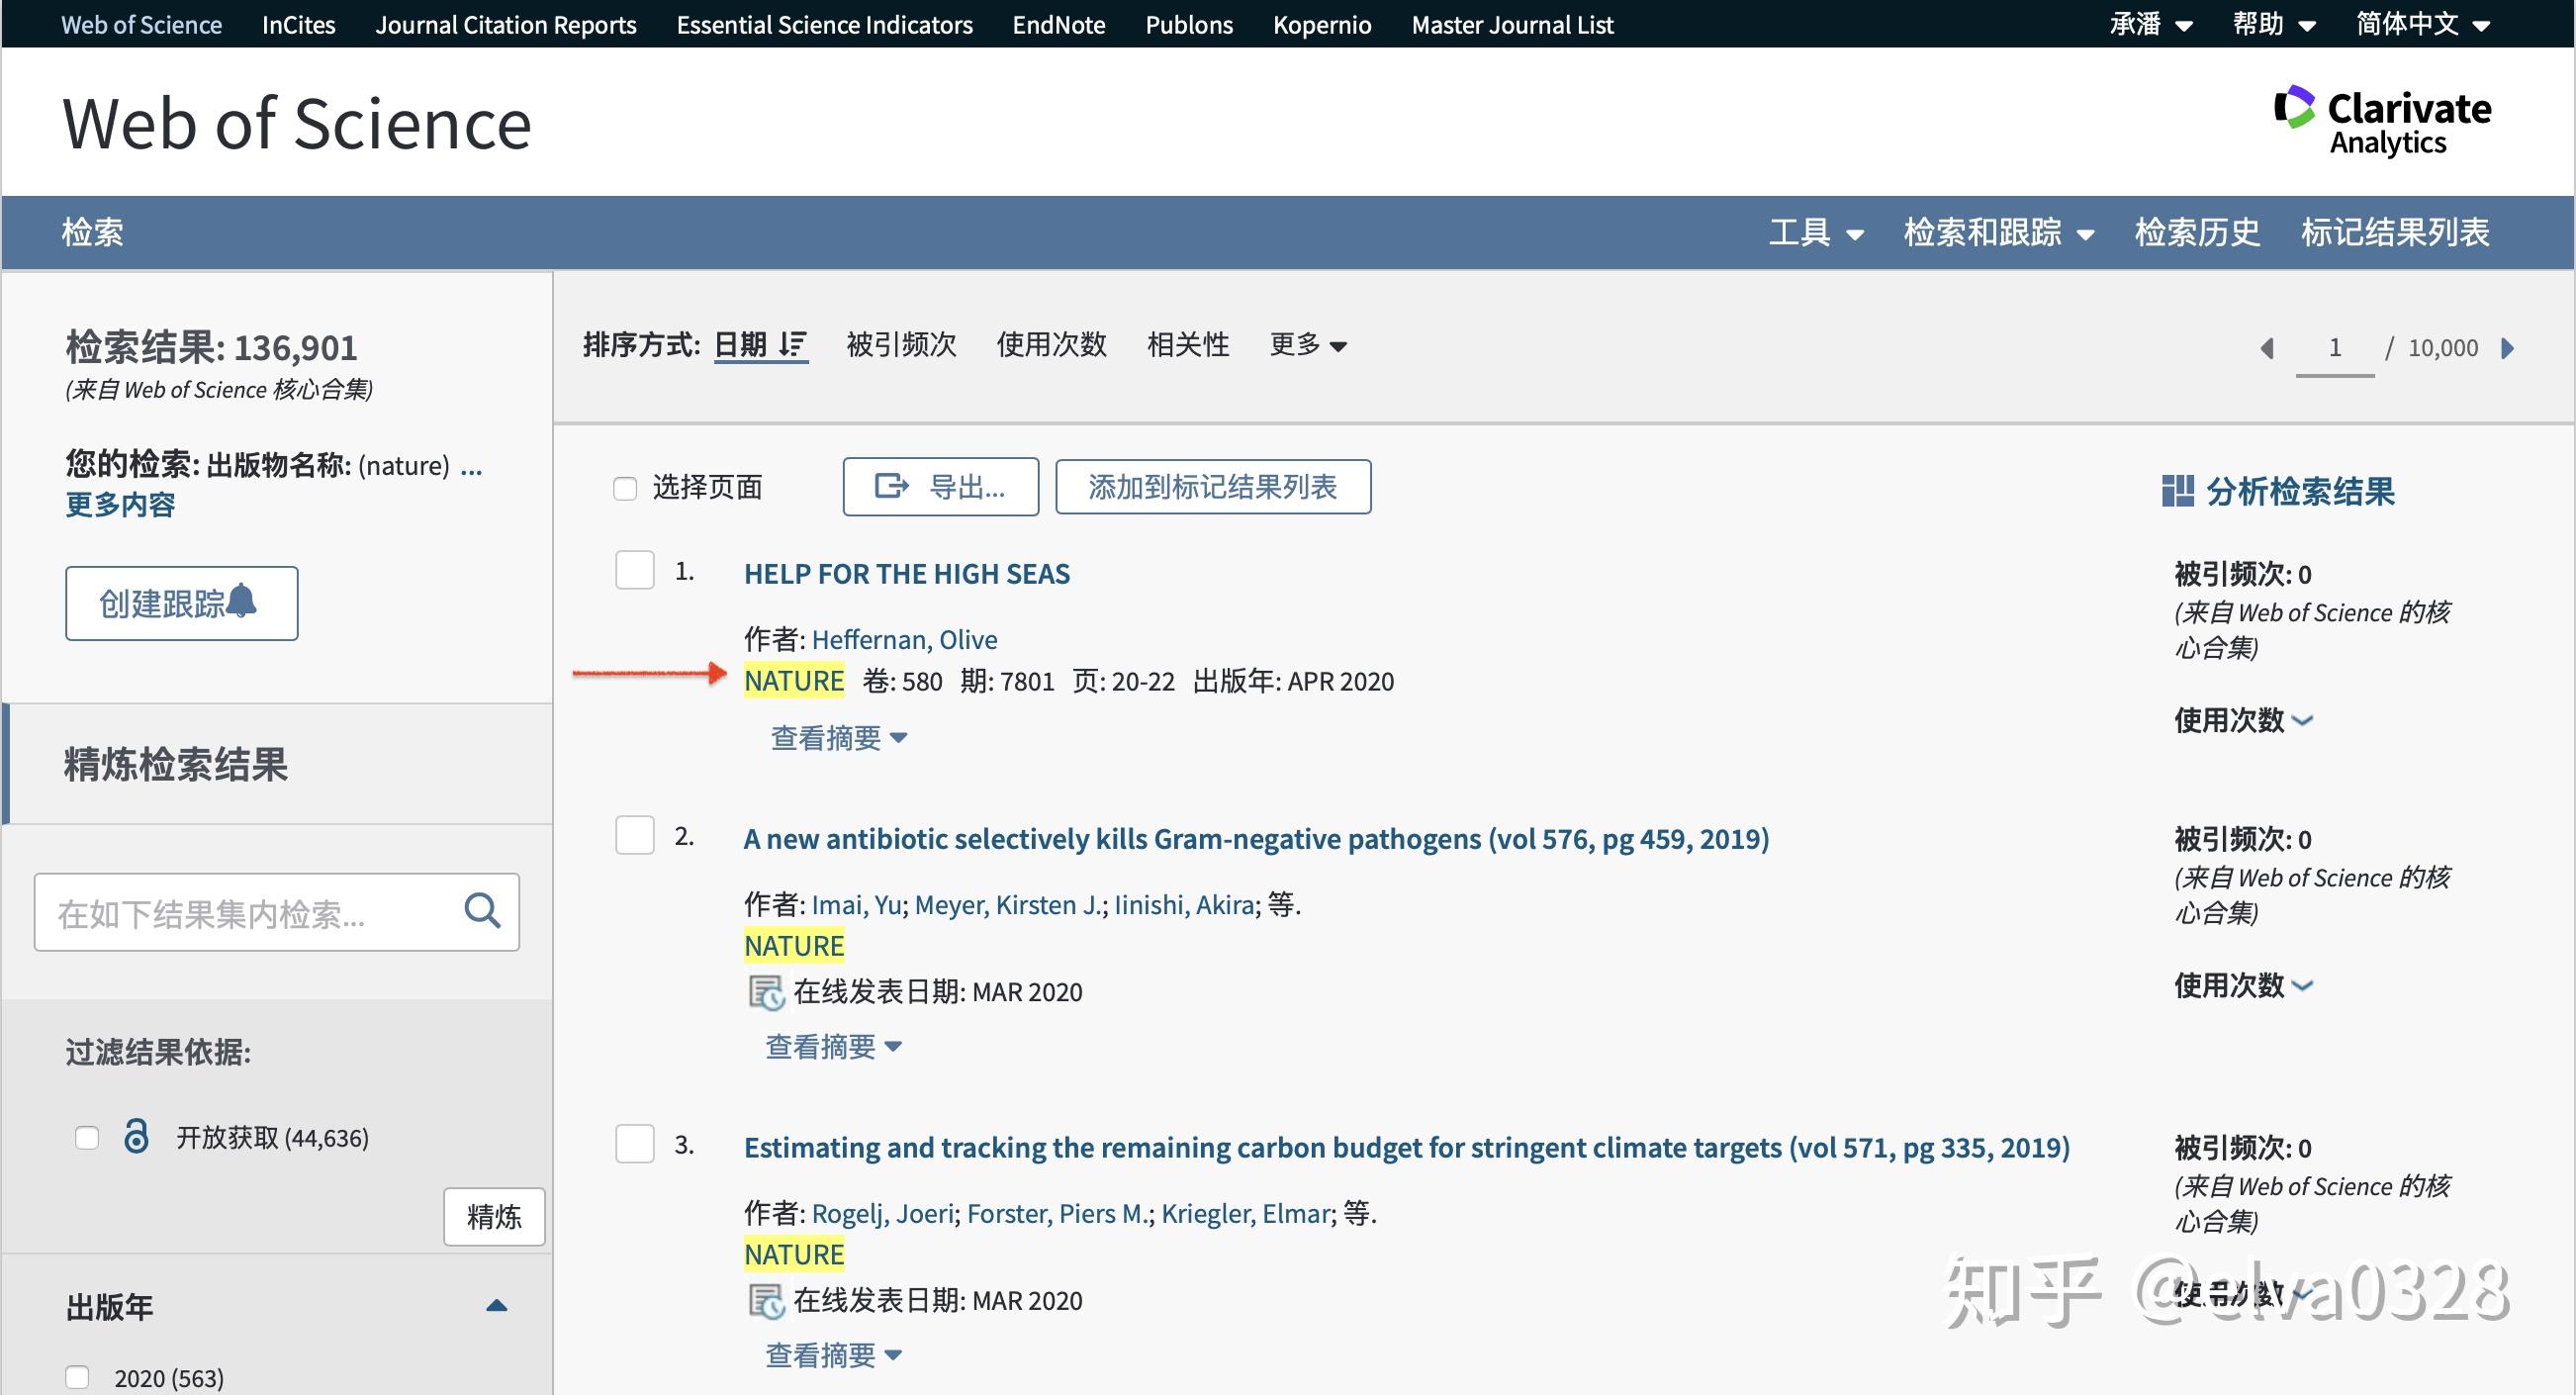Click the search magnifier icon in refine box

point(482,910)
